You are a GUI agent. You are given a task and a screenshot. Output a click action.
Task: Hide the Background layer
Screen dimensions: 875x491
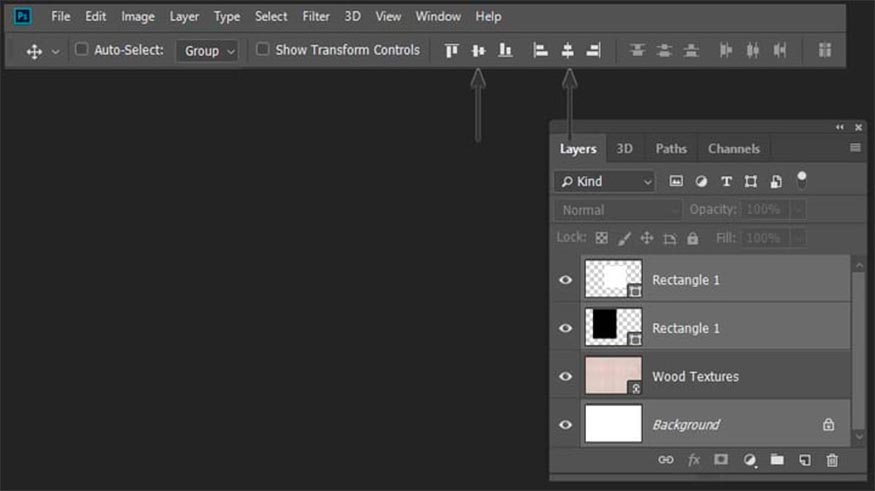point(565,425)
